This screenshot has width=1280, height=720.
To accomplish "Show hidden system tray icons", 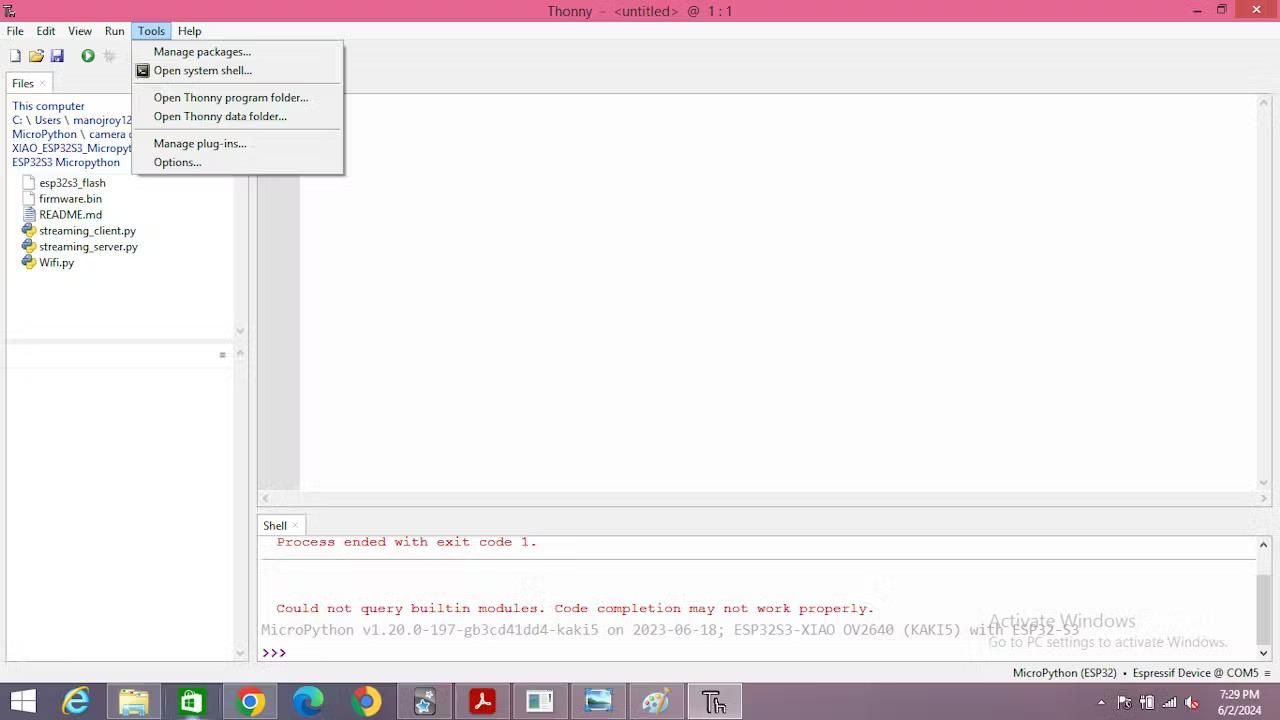I will point(1101,702).
